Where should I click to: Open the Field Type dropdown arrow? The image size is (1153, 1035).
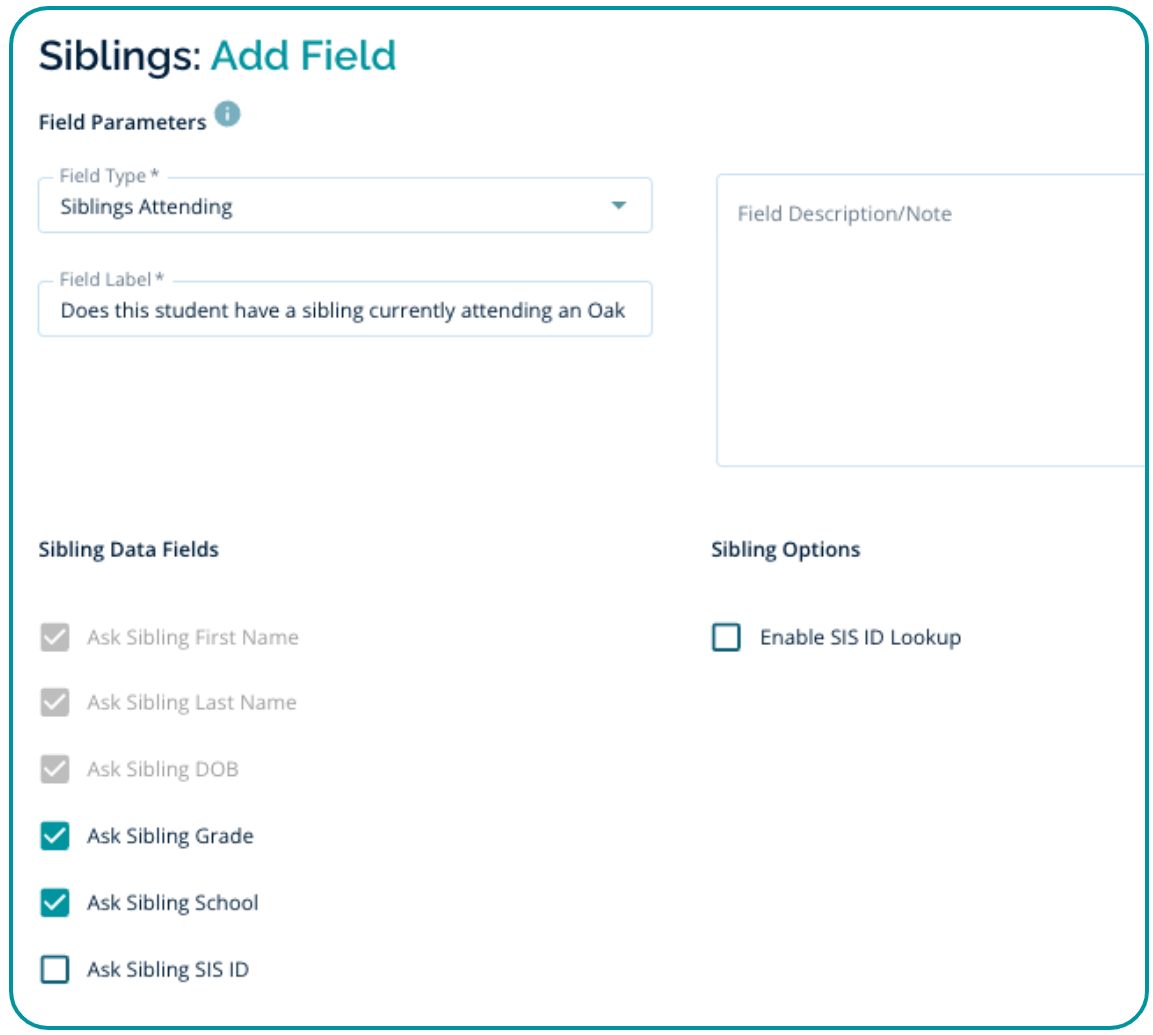[619, 206]
